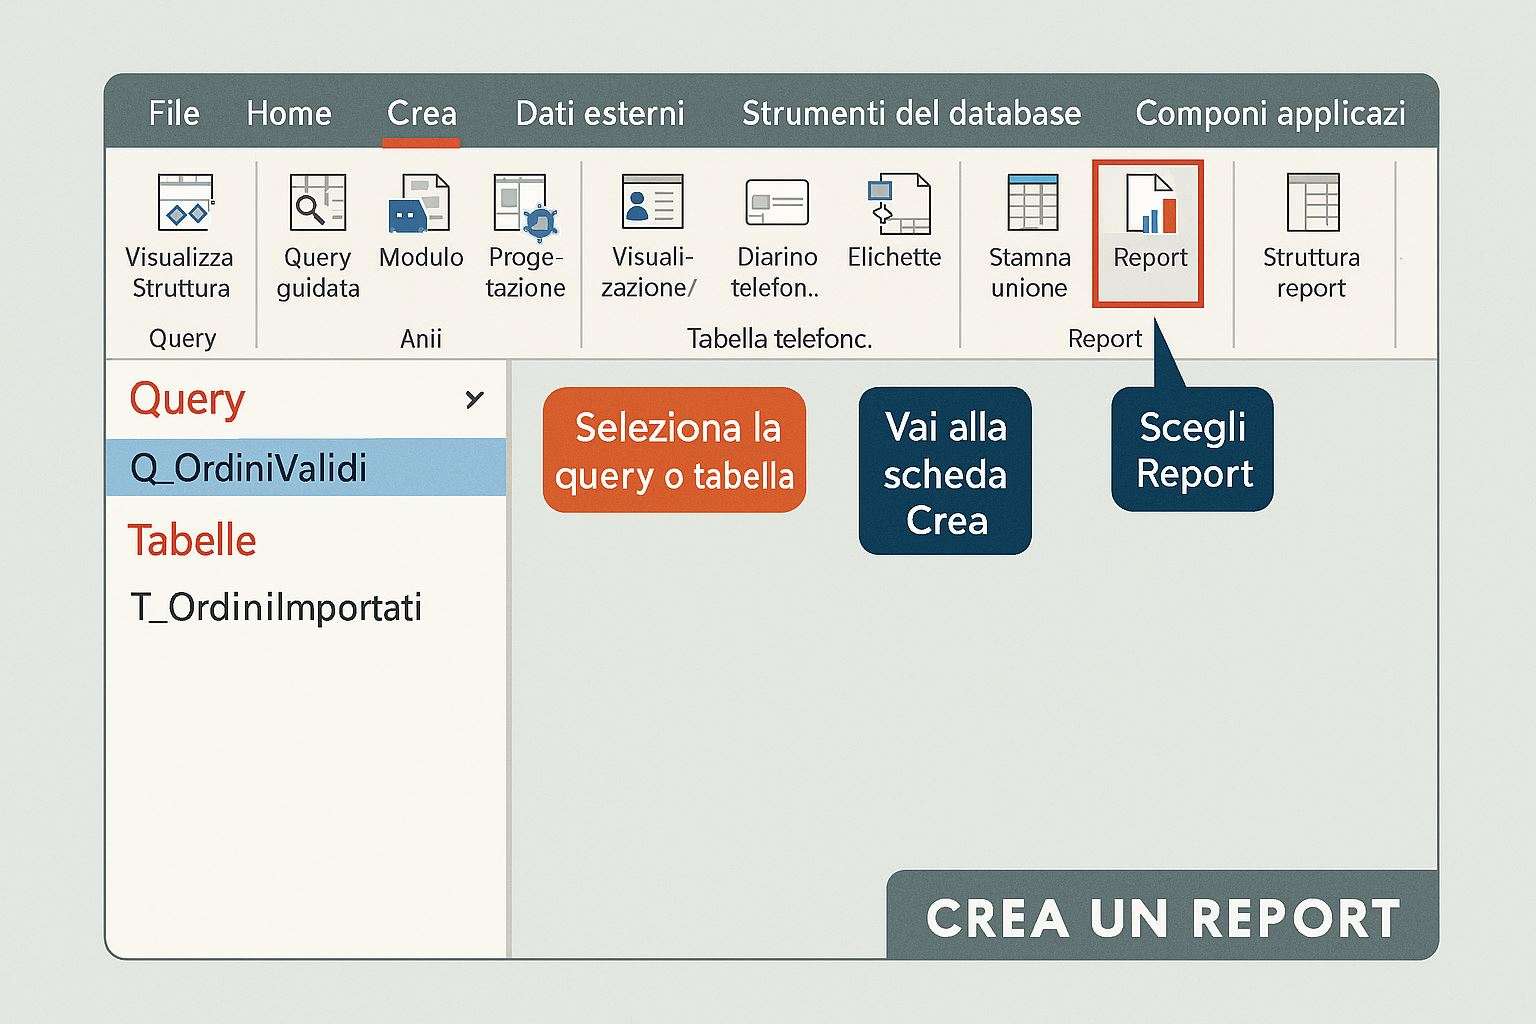The height and width of the screenshot is (1024, 1536).
Task: Click the Tabelle section header
Action: 192,540
